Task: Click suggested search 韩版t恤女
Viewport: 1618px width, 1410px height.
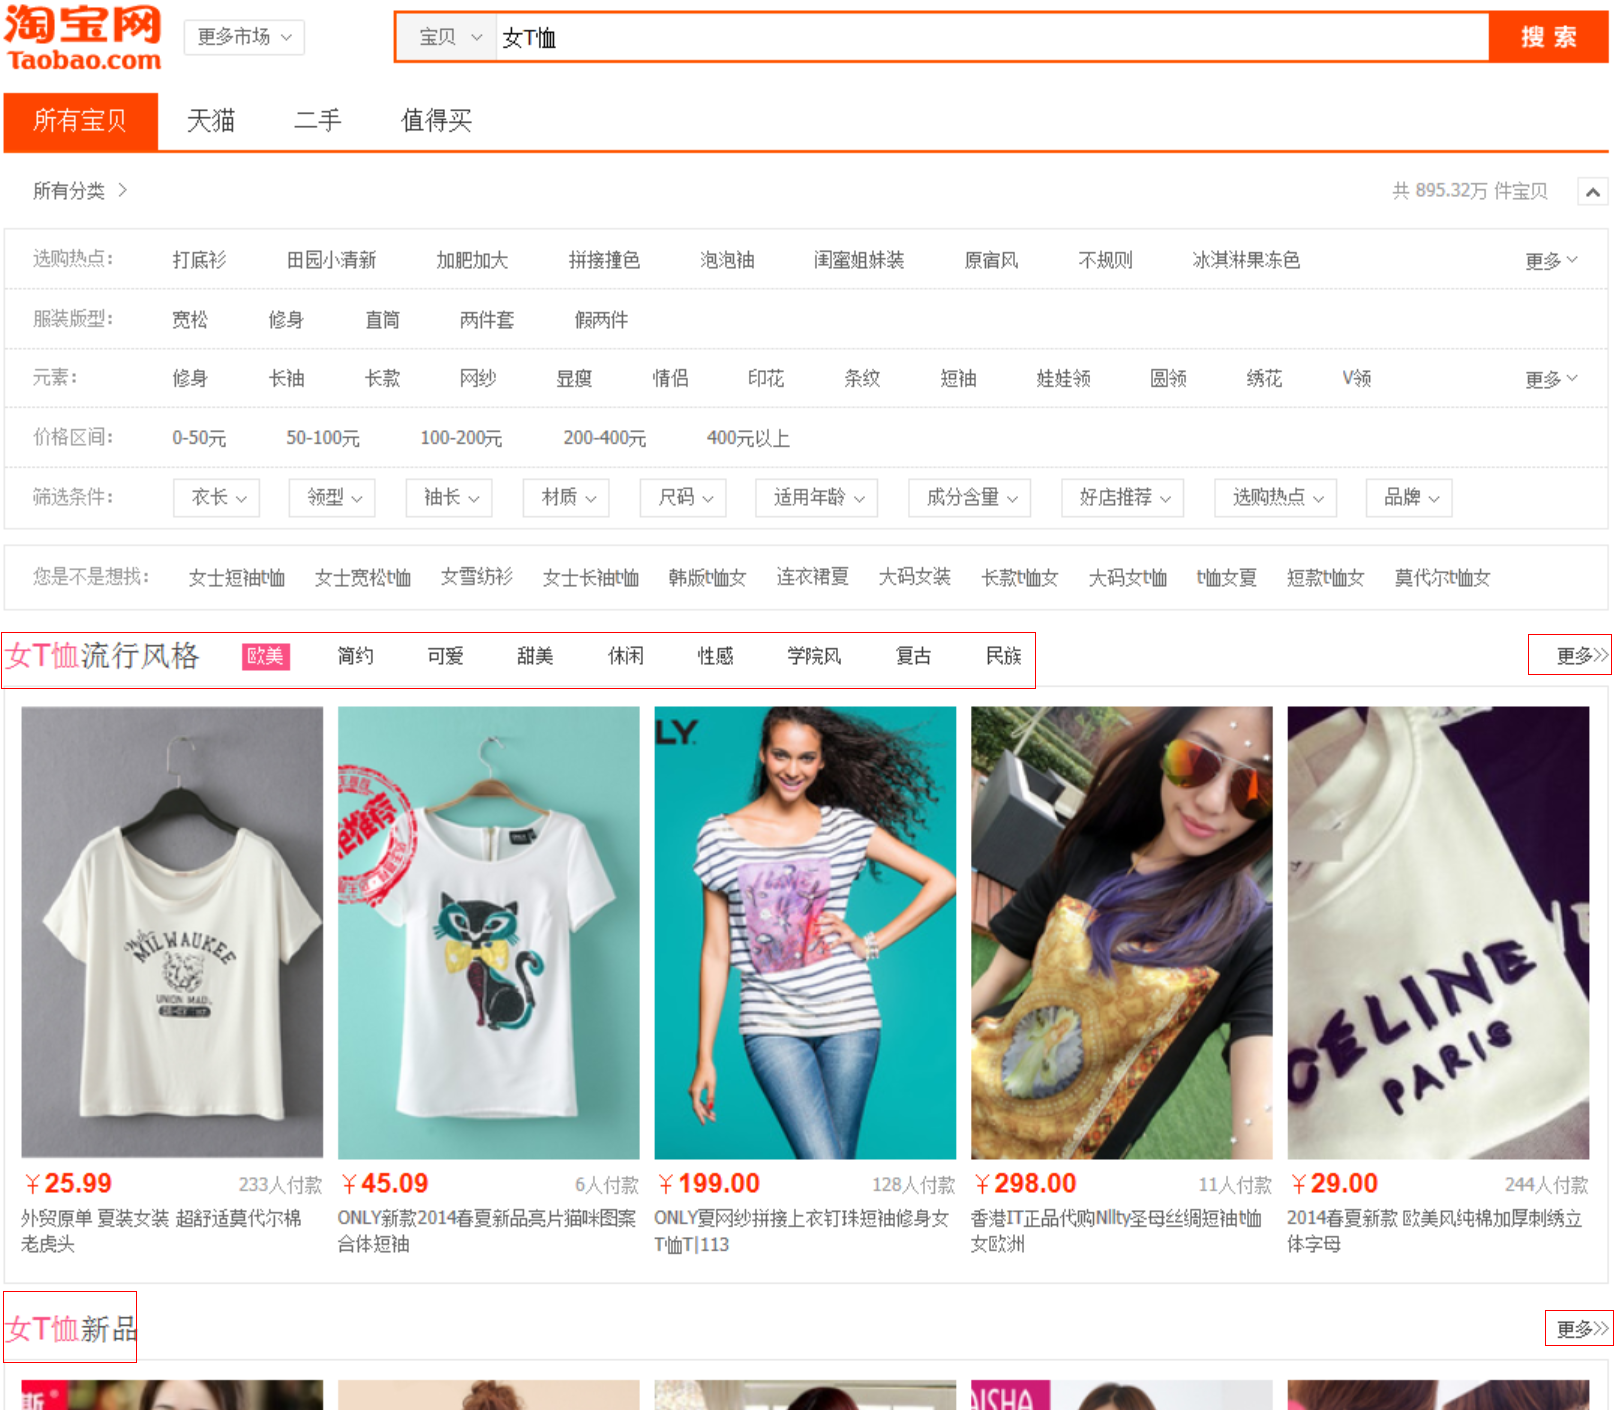Action: pyautogui.click(x=707, y=577)
